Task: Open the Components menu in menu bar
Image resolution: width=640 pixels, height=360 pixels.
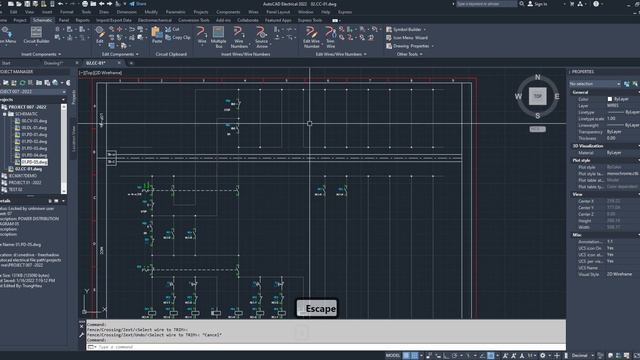Action: point(228,12)
